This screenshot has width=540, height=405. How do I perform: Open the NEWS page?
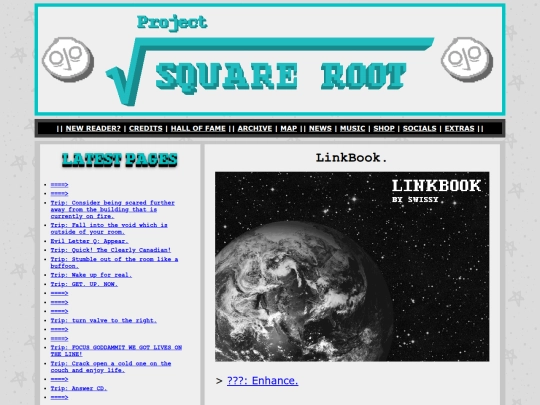pos(320,128)
